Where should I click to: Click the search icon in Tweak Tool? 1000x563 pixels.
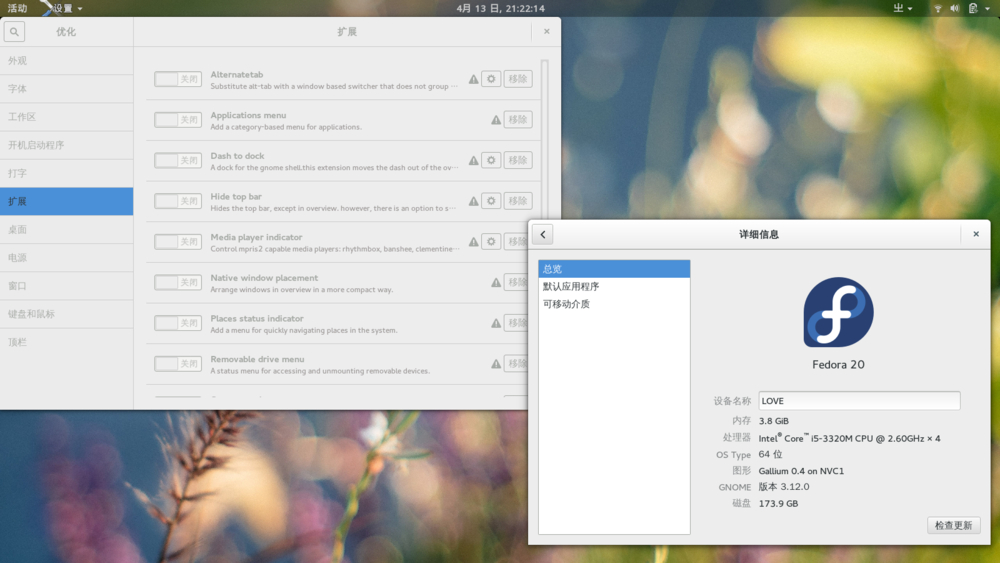point(14,31)
